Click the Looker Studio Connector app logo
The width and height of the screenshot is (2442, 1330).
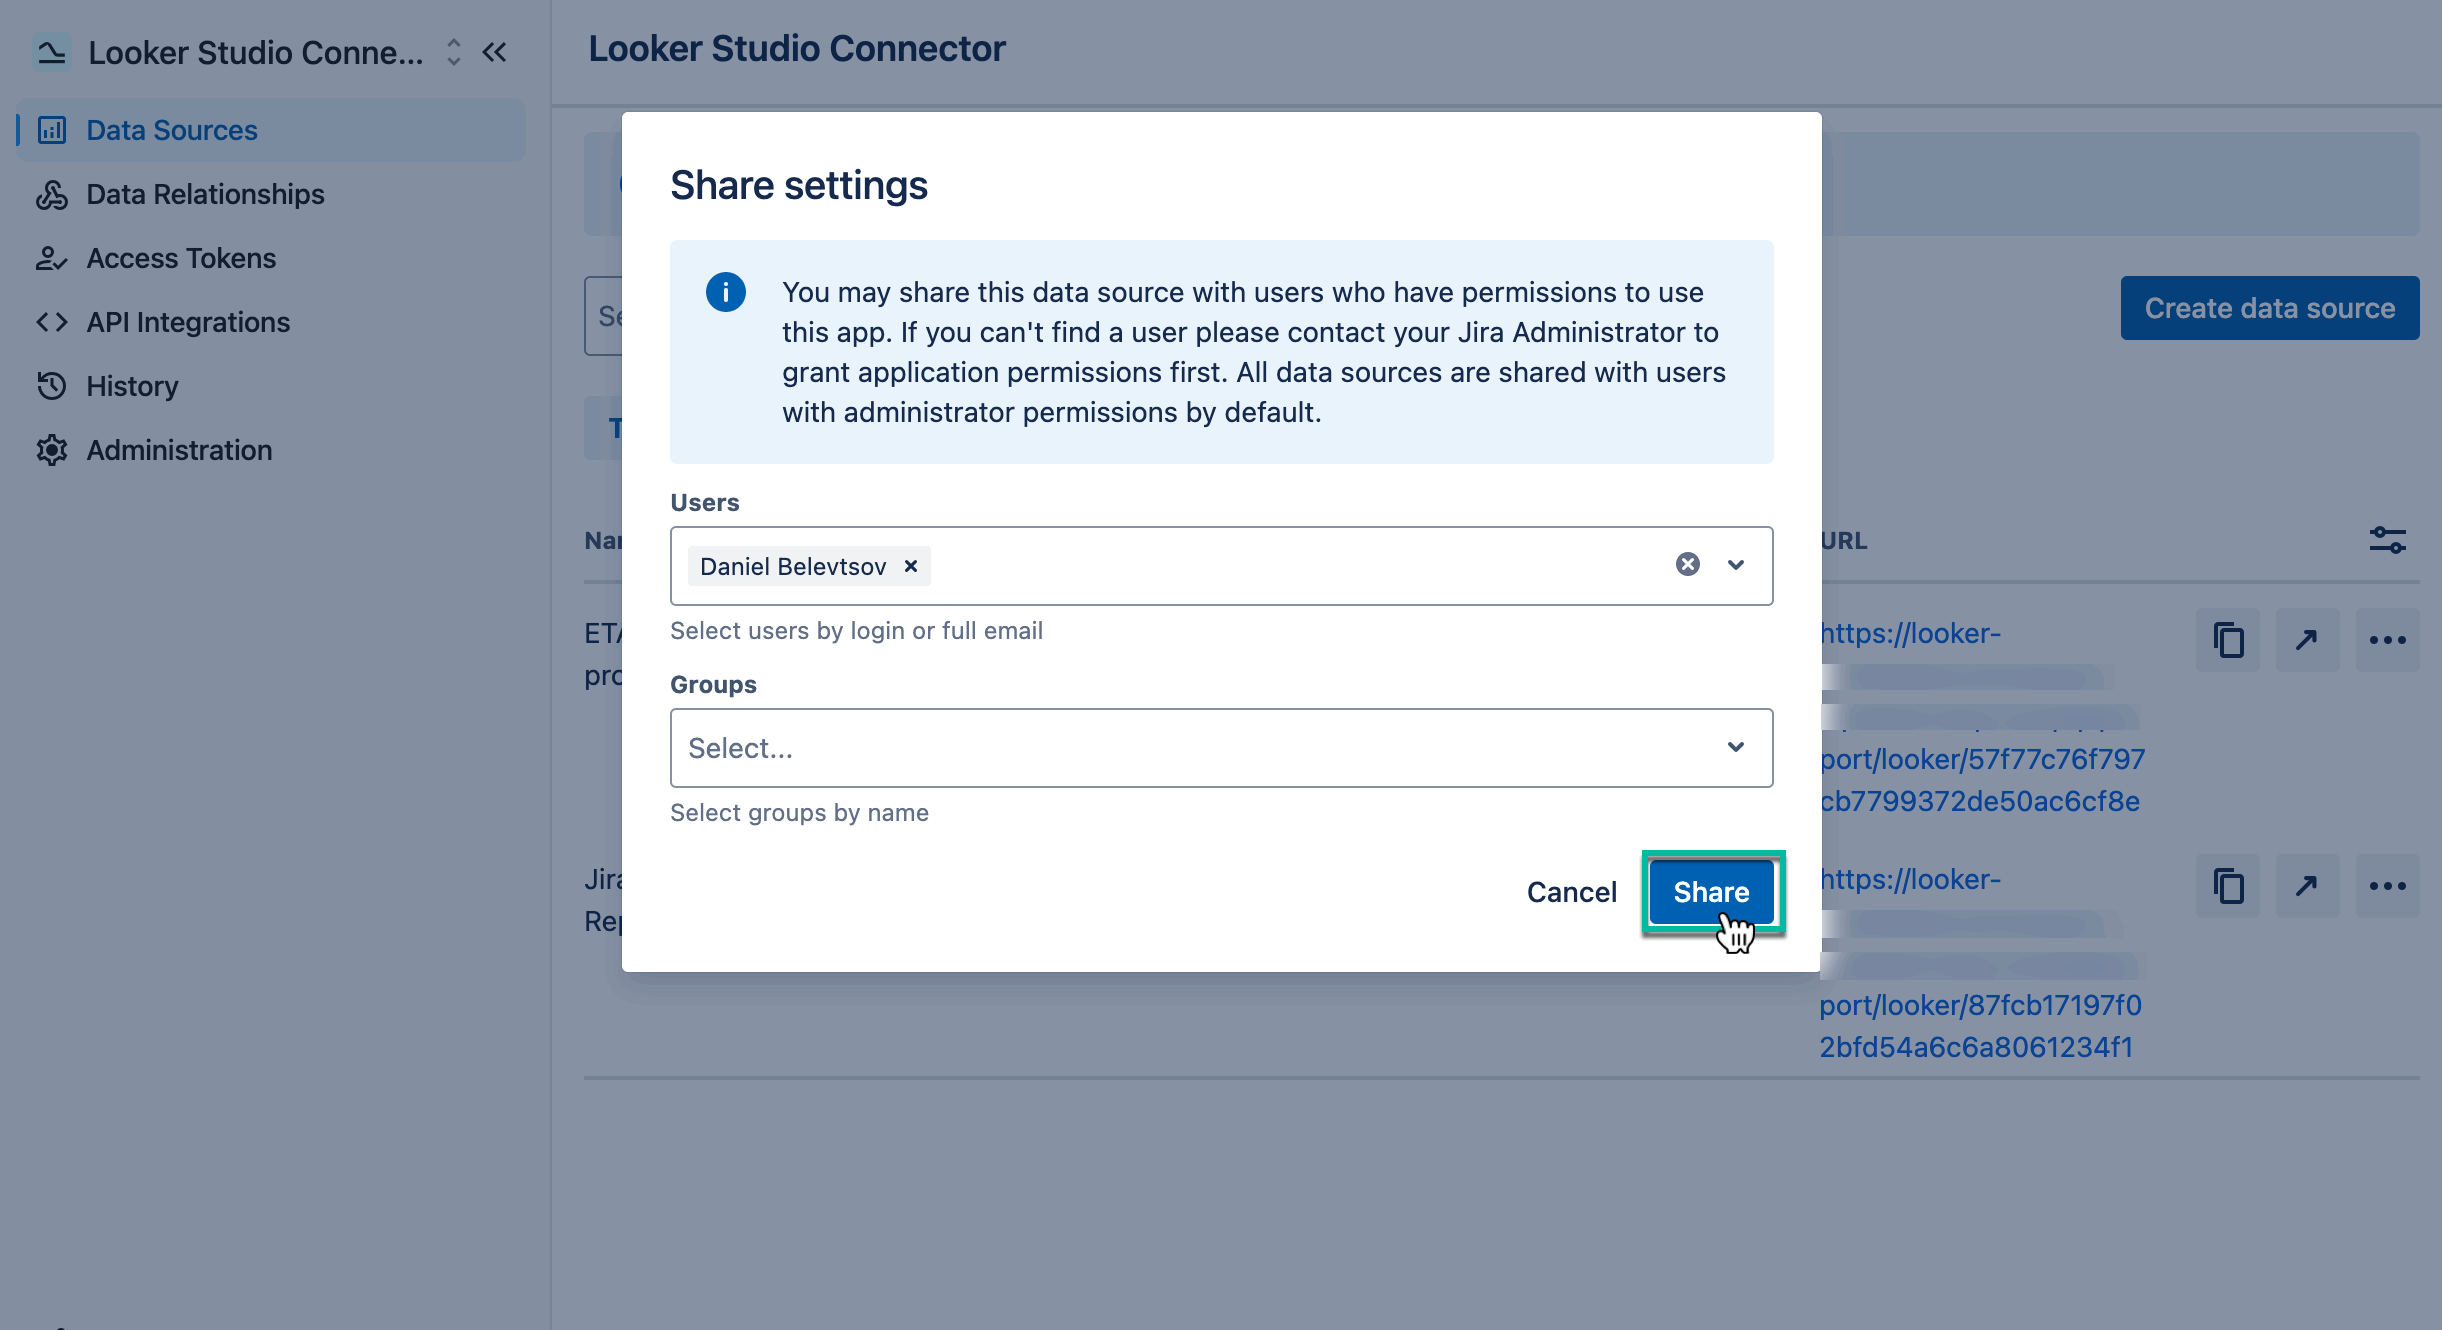[51, 52]
